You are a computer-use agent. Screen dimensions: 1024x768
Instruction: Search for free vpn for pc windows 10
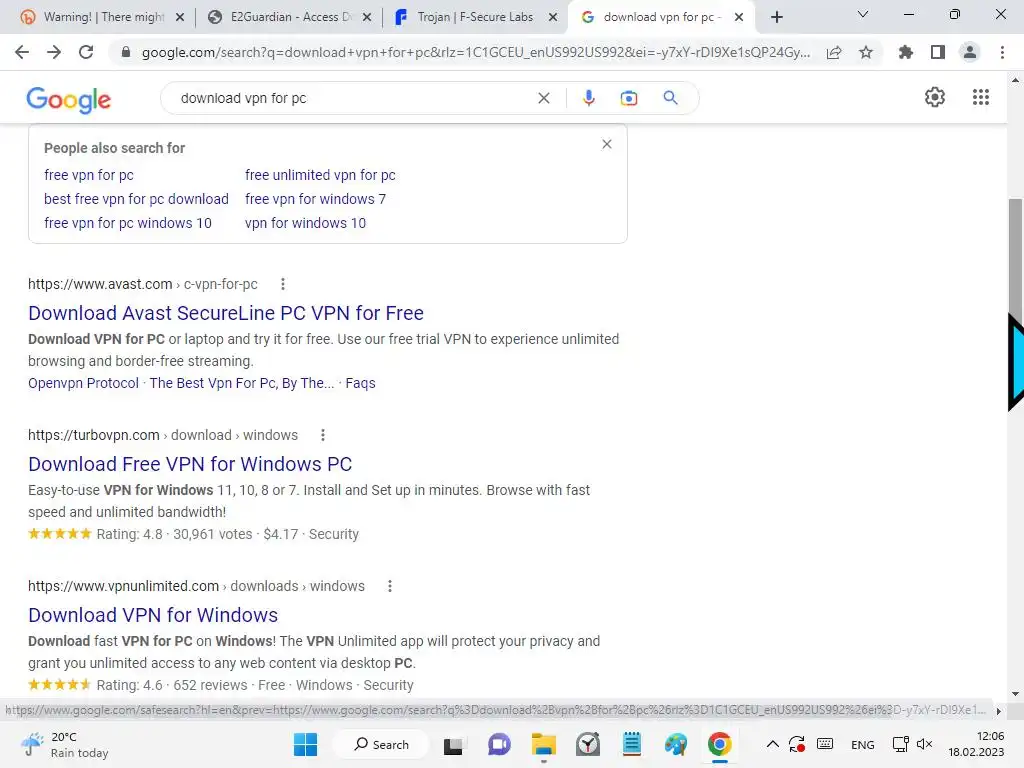[x=128, y=223]
